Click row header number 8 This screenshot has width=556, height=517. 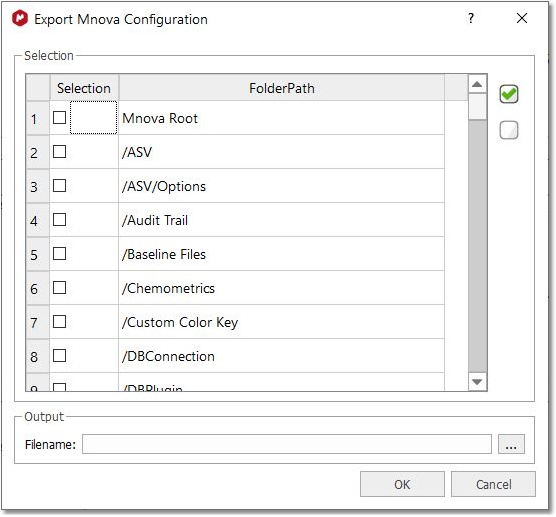click(38, 356)
